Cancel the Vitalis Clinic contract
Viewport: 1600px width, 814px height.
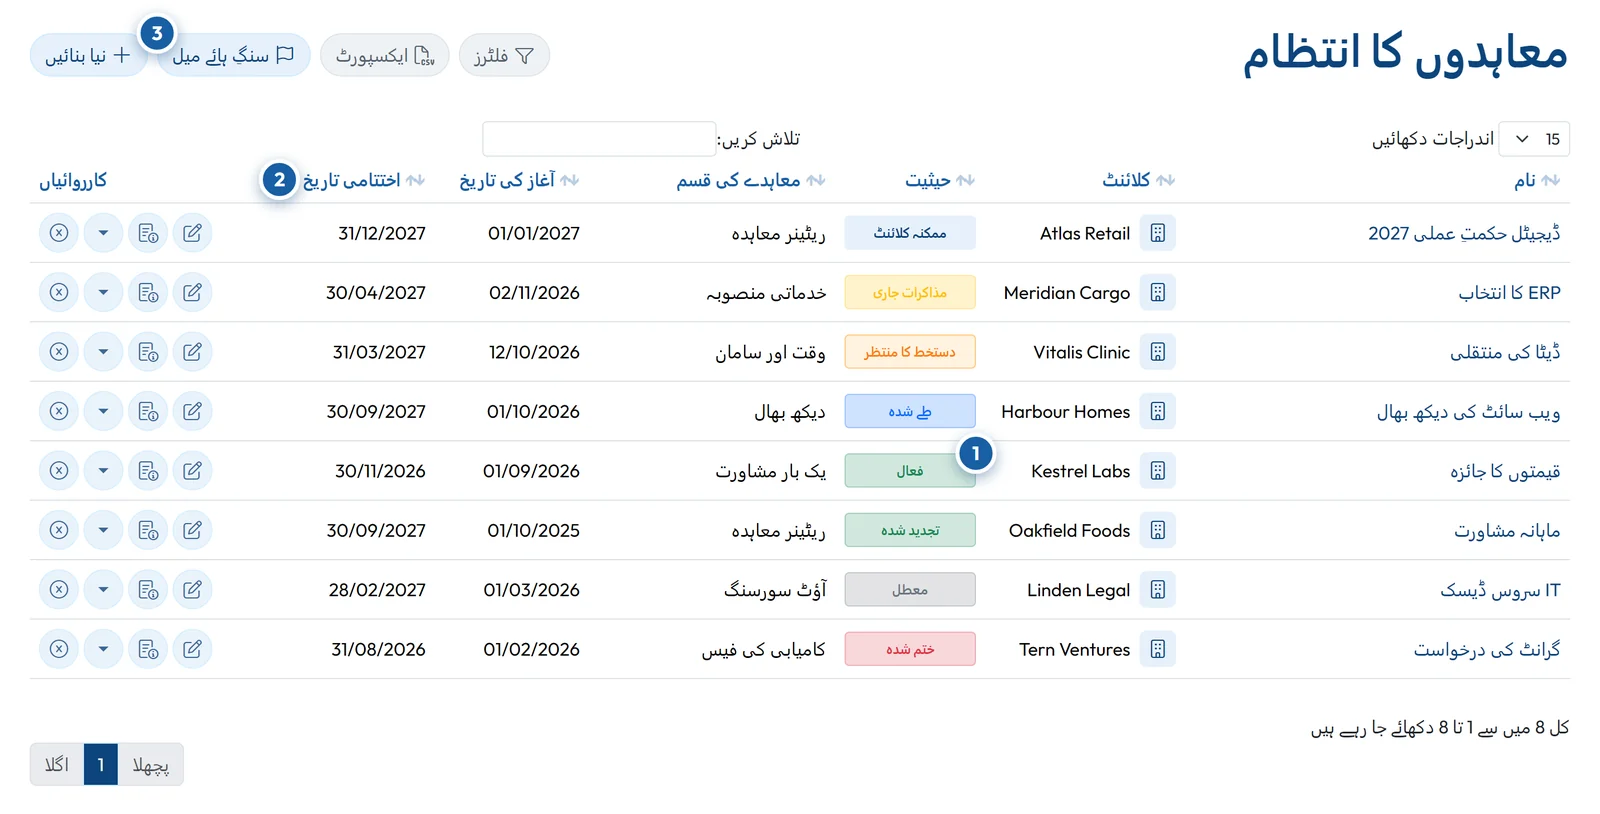point(59,352)
